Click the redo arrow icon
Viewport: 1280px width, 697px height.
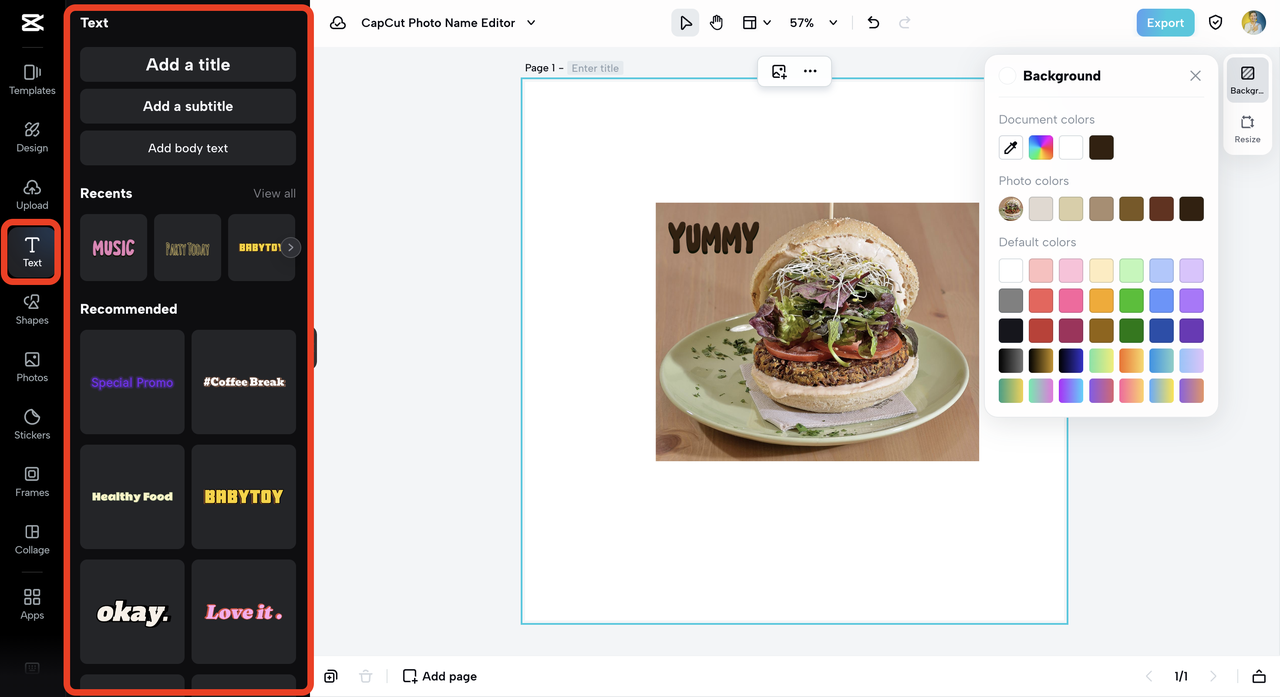coord(905,23)
